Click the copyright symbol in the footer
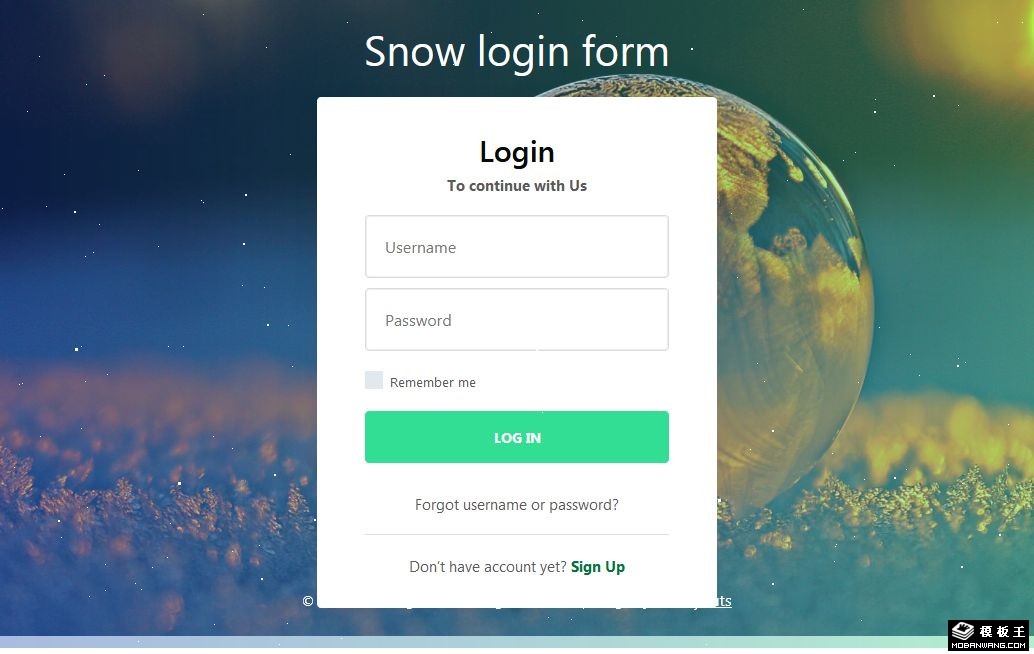The height and width of the screenshot is (654, 1034). tap(307, 601)
